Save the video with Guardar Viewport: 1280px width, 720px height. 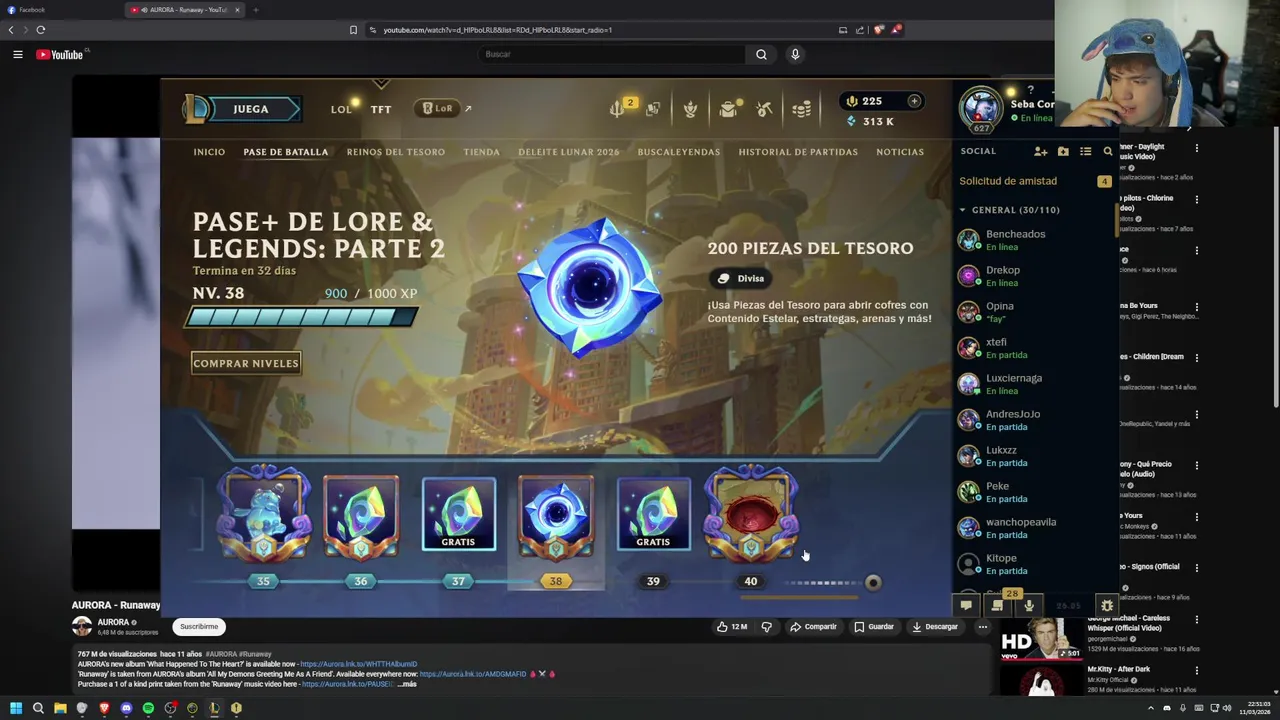(874, 627)
